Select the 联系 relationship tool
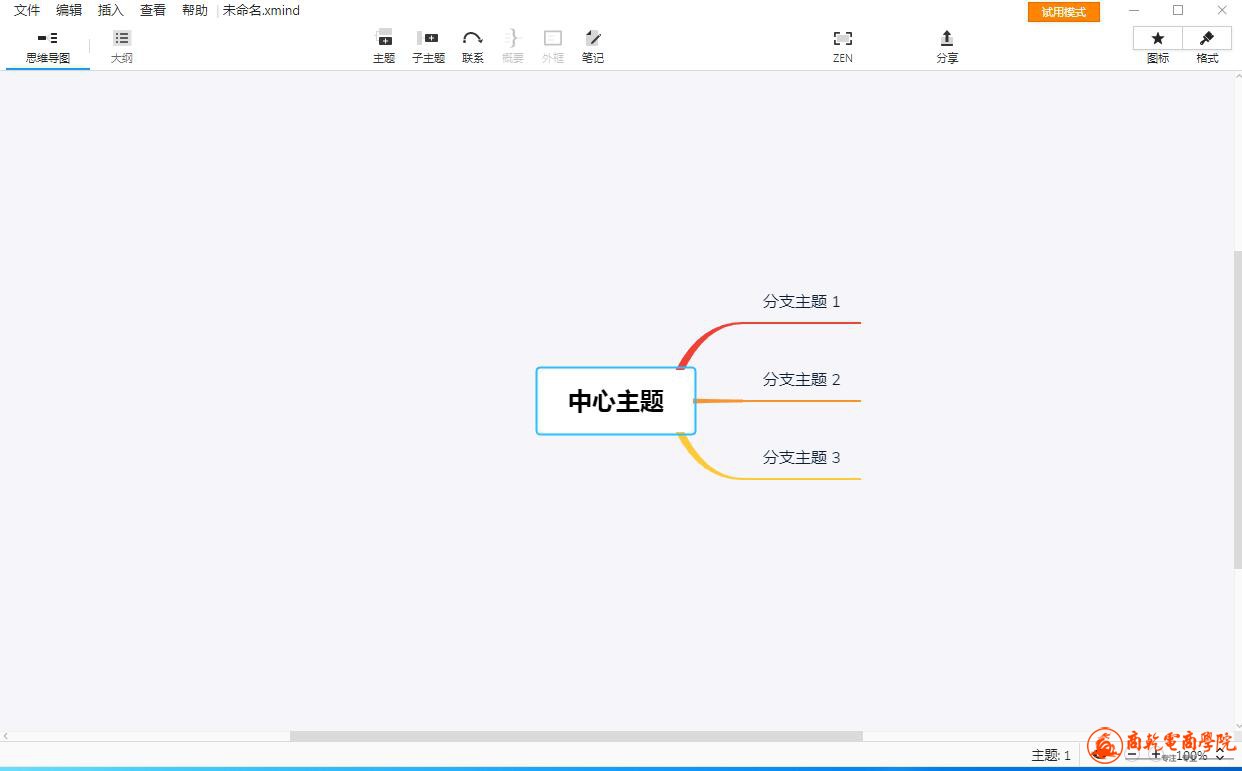1242x771 pixels. tap(472, 46)
